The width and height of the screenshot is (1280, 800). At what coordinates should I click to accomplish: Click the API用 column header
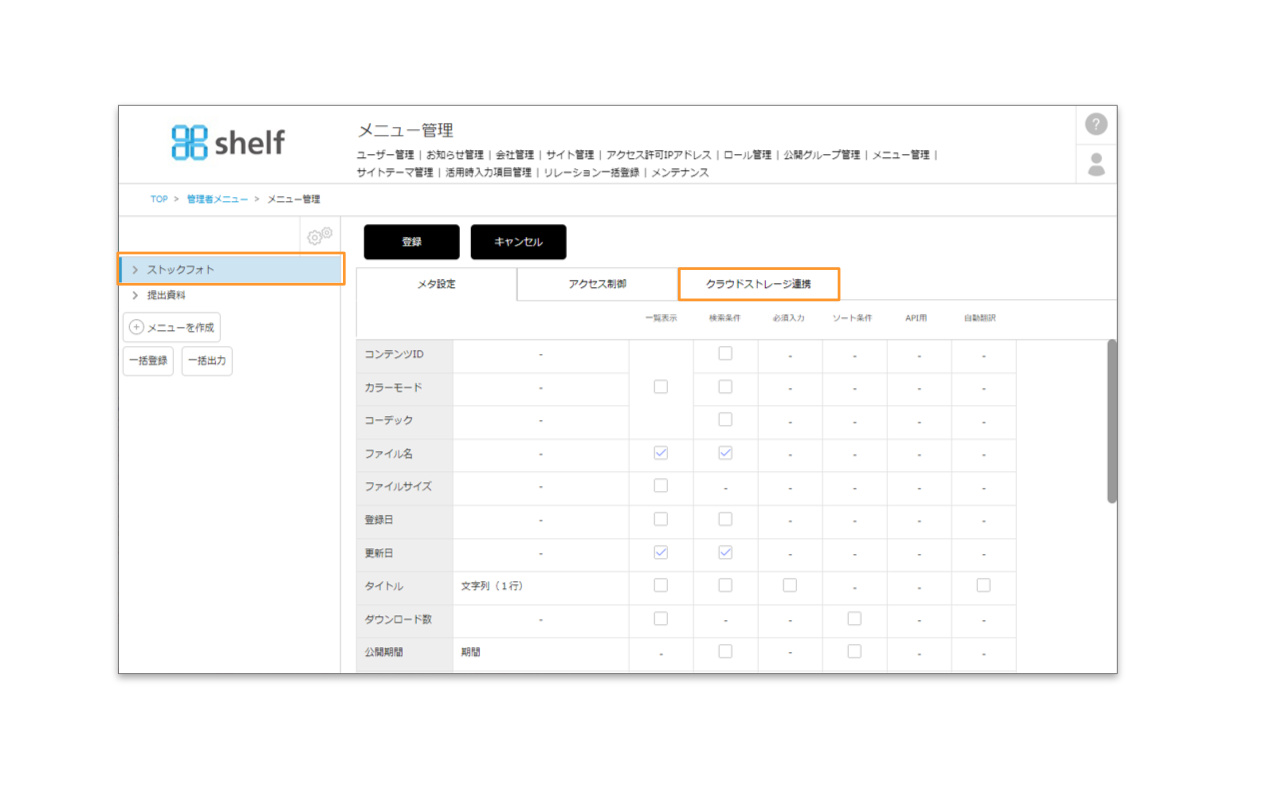pos(917,319)
